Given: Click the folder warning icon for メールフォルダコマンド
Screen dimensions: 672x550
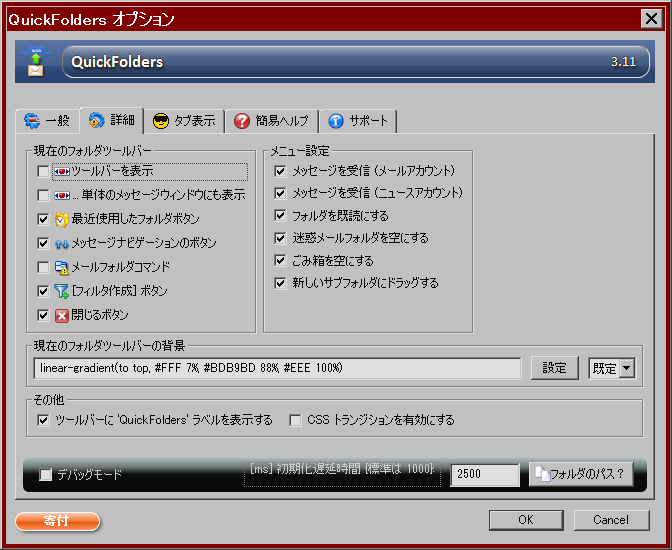Looking at the screenshot, I should click(62, 267).
